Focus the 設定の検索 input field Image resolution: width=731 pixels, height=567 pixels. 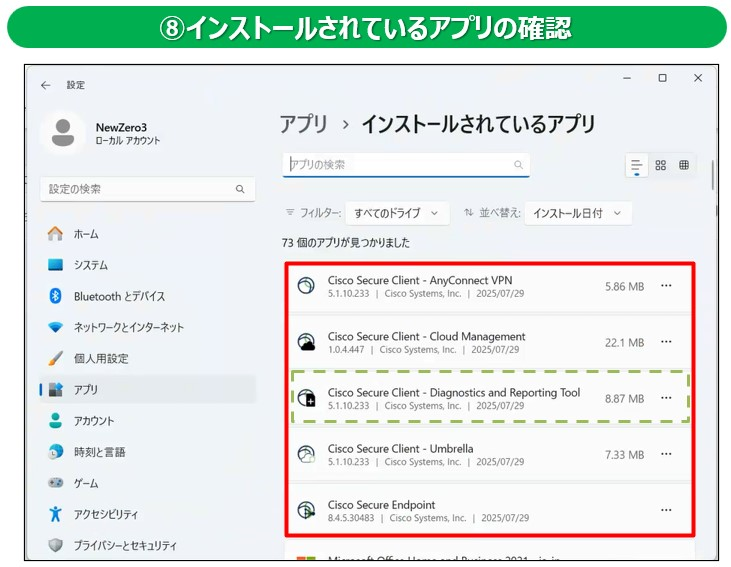click(148, 189)
